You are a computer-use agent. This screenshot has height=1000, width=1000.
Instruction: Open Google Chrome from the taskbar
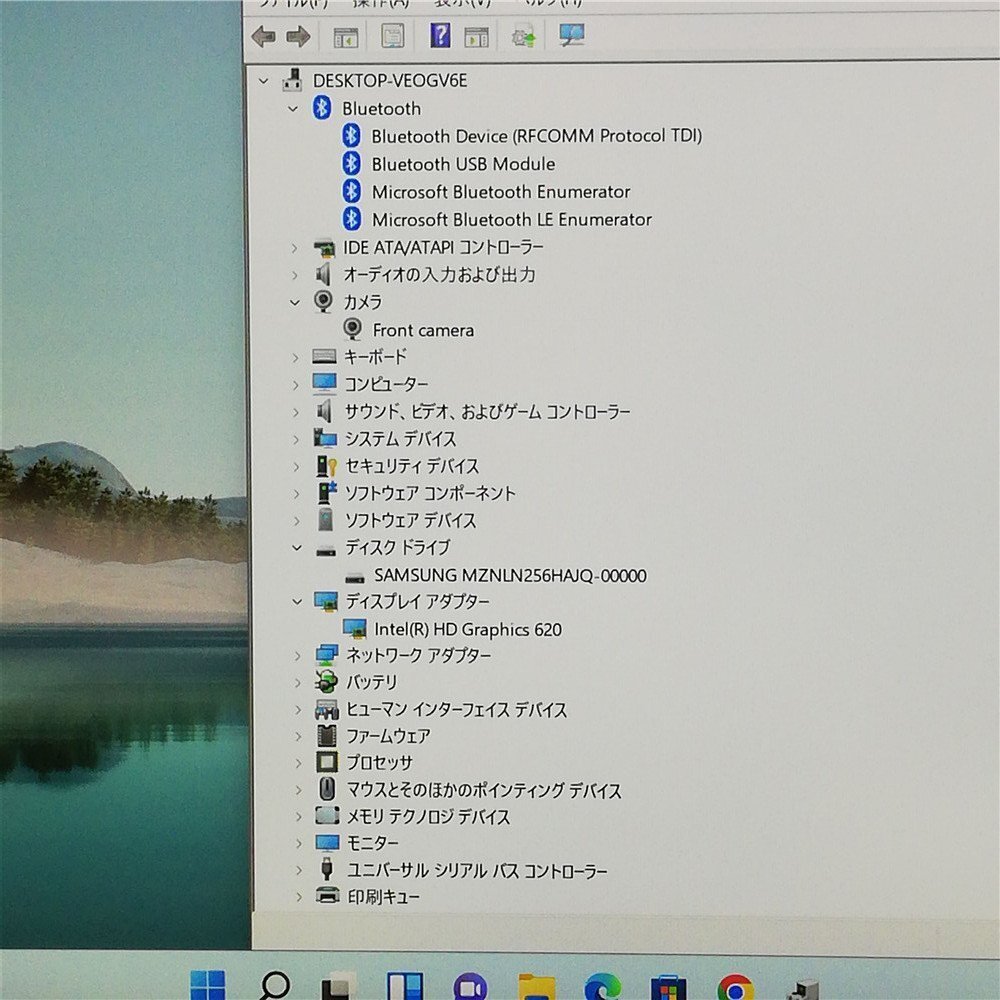(735, 988)
